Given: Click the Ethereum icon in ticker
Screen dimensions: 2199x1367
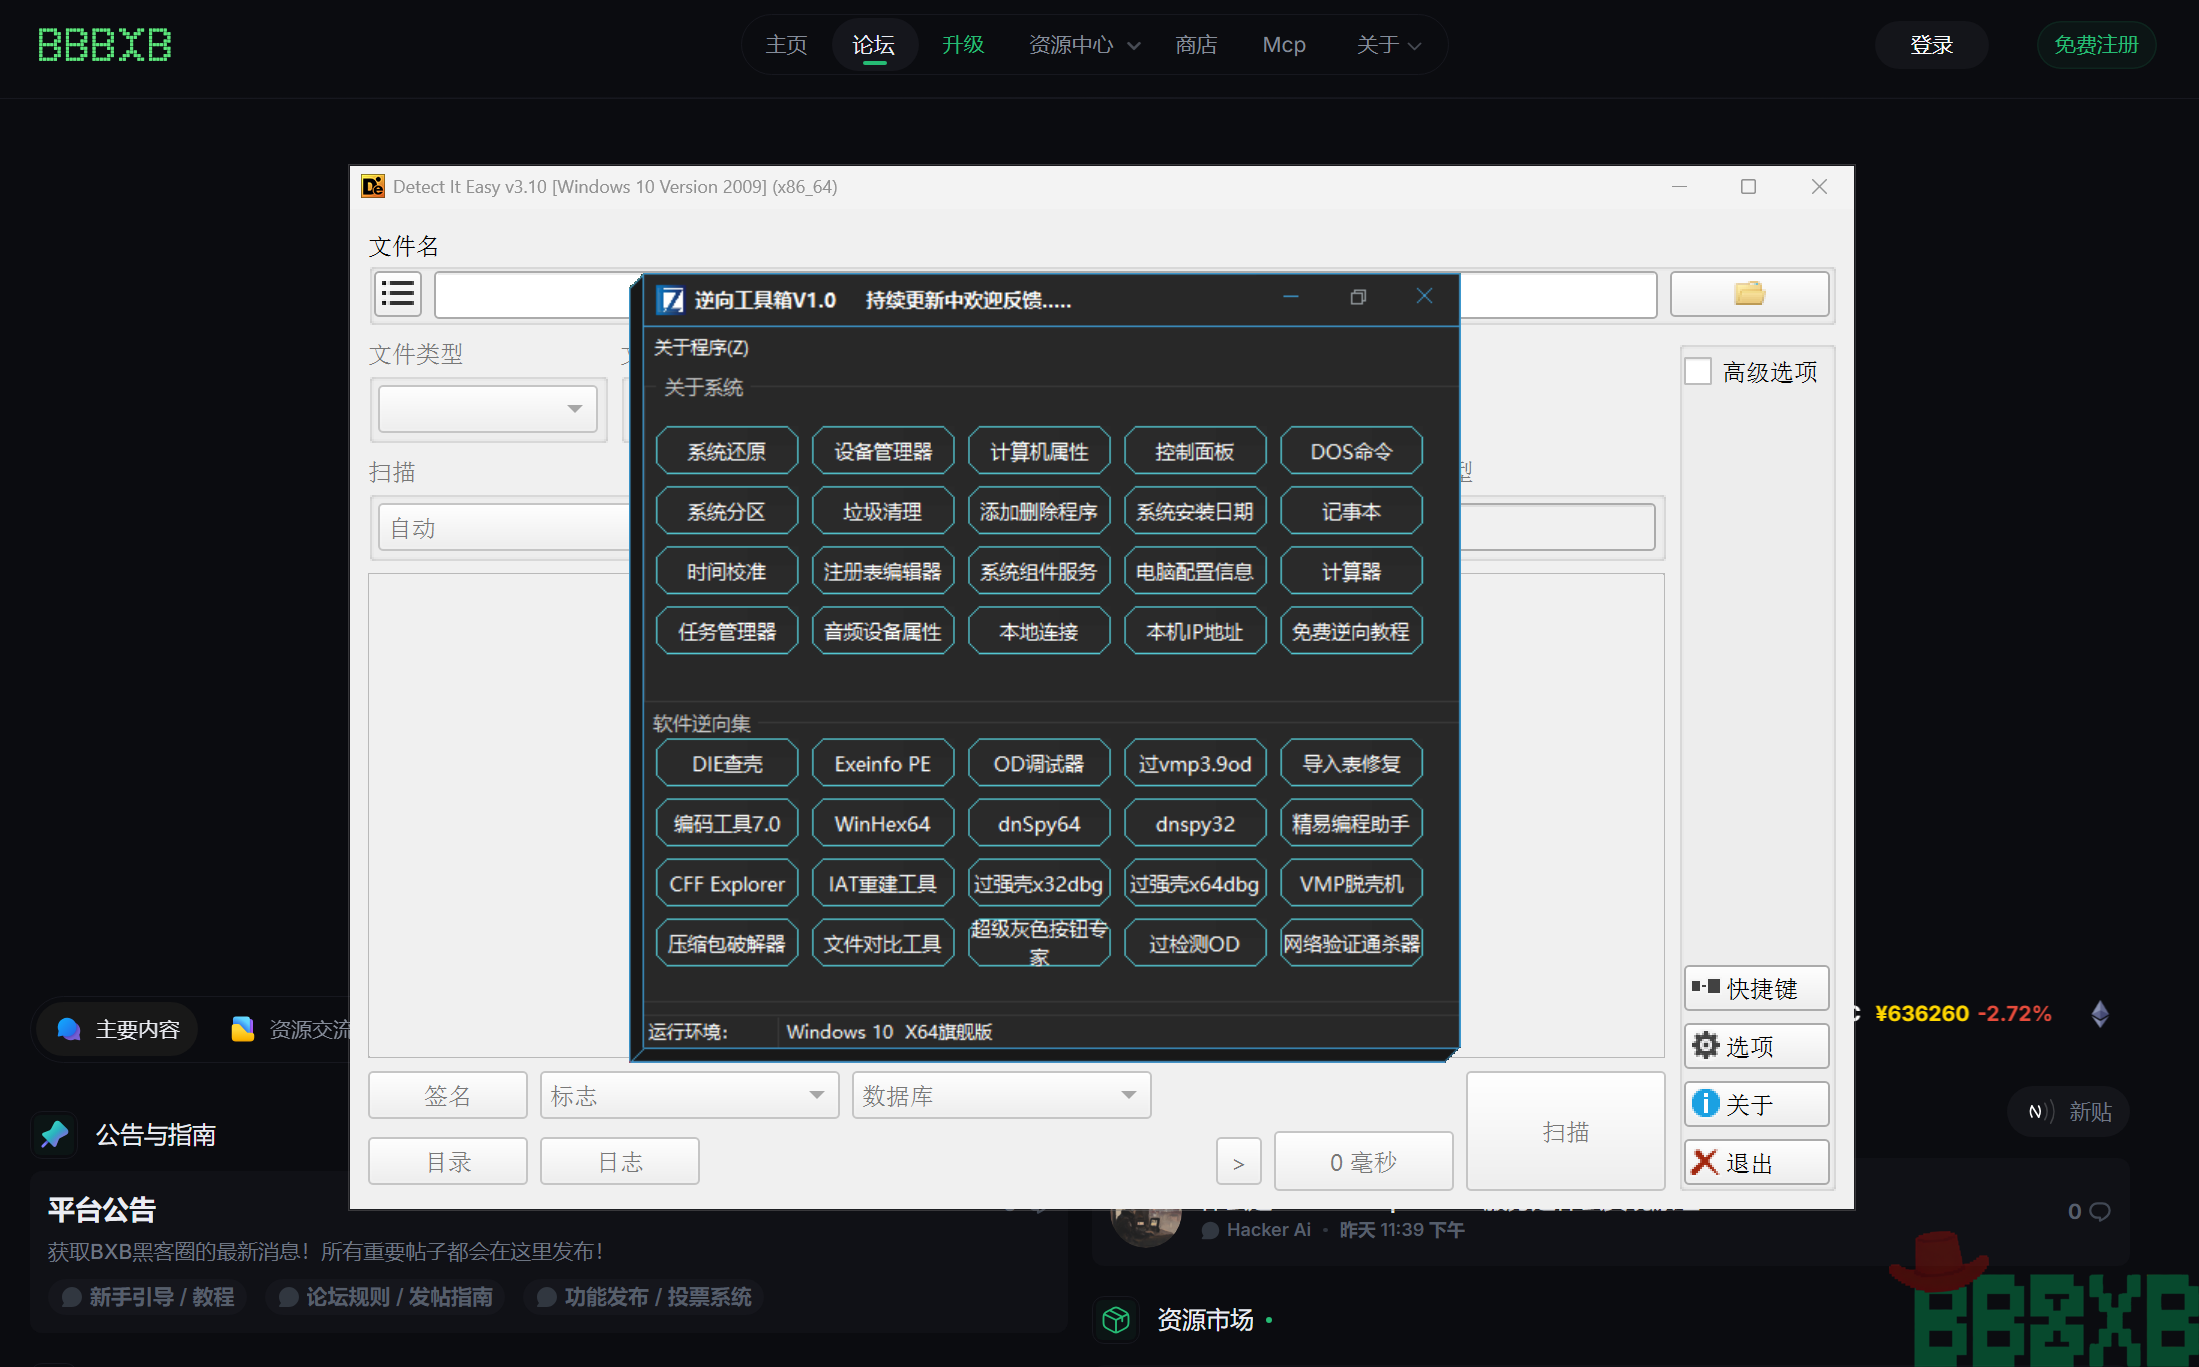Looking at the screenshot, I should click(2100, 1014).
